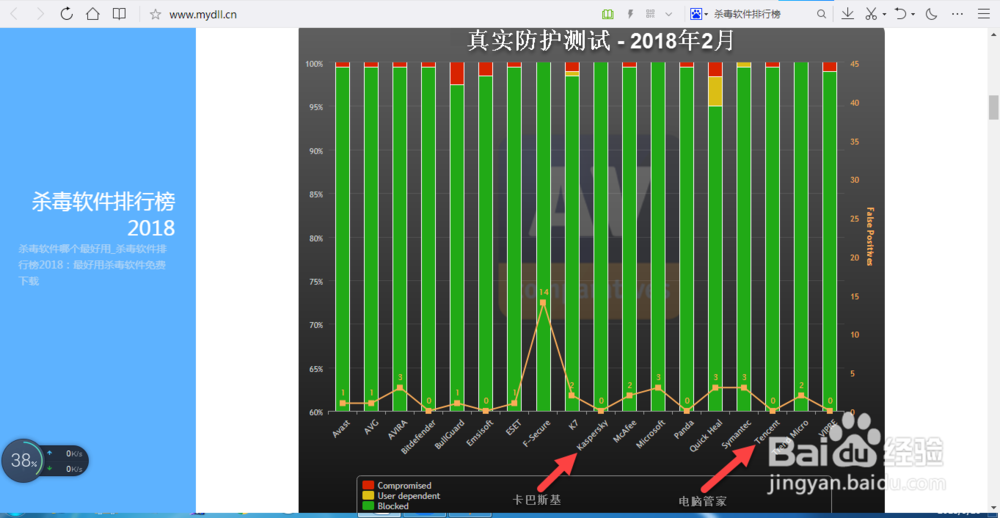Go forward to the next page
1000x518 pixels.
(40, 14)
